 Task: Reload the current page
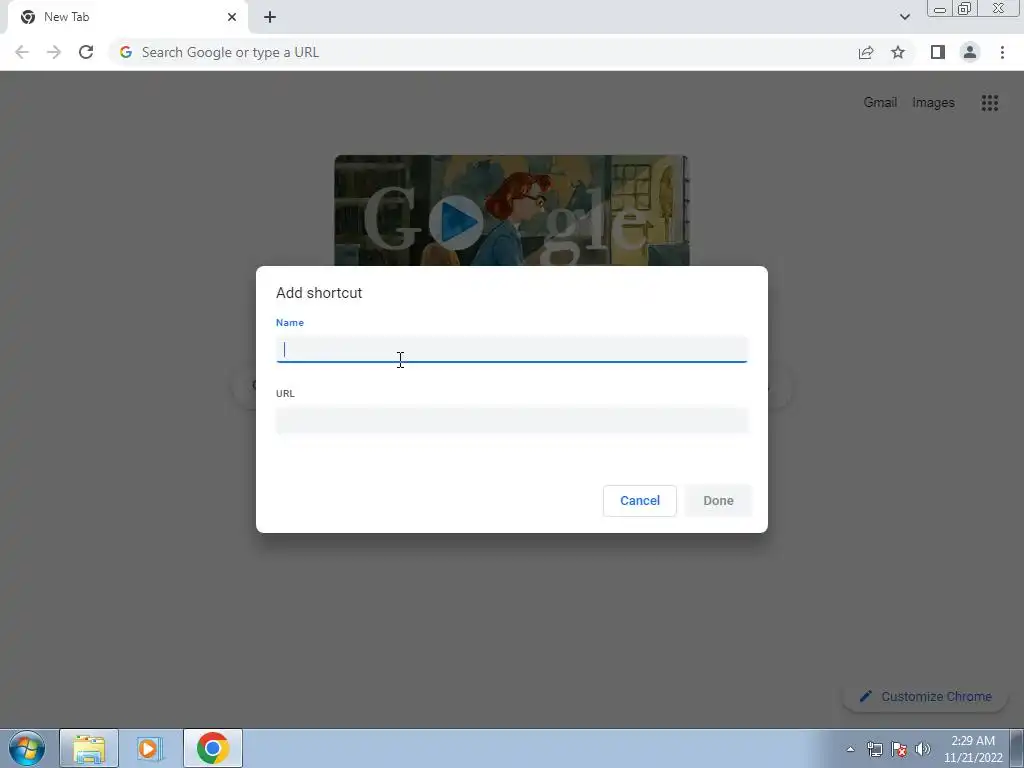pos(86,52)
